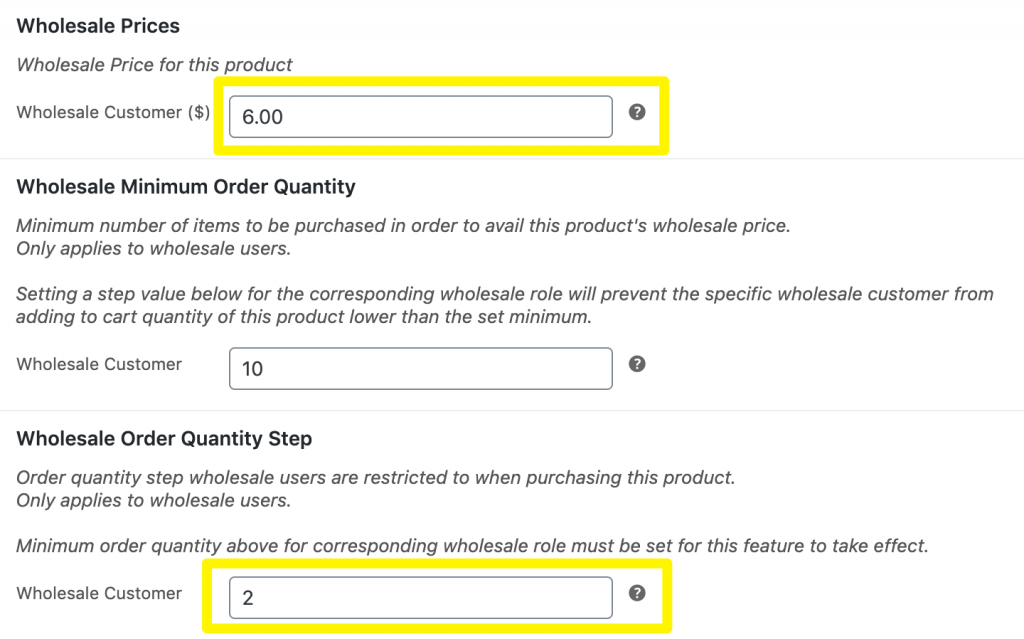Click the "Wholesale Price for this product" description
1024x639 pixels.
(155, 65)
